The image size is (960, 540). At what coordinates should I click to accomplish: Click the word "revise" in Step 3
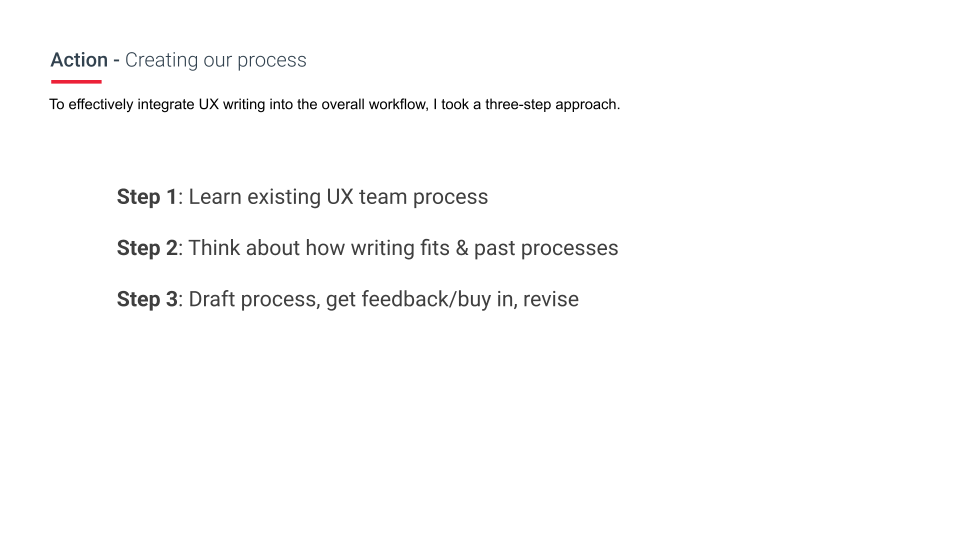click(x=550, y=299)
